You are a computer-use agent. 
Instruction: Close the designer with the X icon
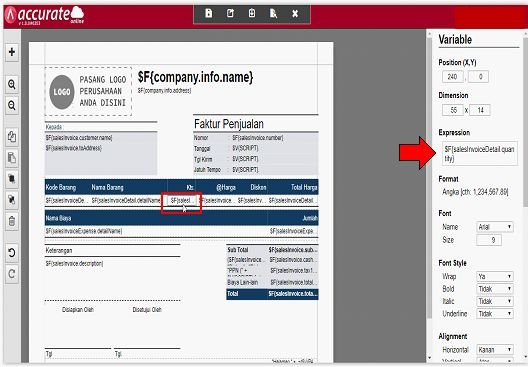click(x=295, y=13)
